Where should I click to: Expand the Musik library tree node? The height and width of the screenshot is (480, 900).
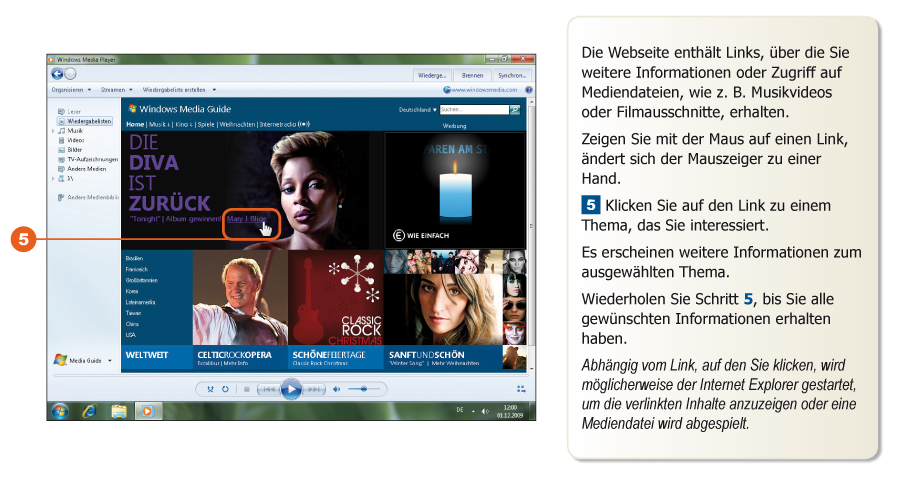[54, 130]
